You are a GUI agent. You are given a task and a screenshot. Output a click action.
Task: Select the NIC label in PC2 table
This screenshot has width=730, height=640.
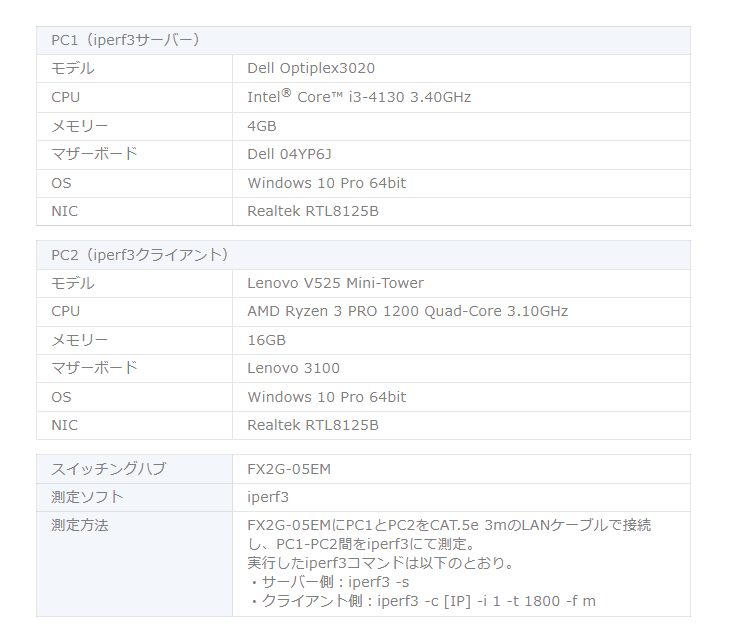coord(65,425)
